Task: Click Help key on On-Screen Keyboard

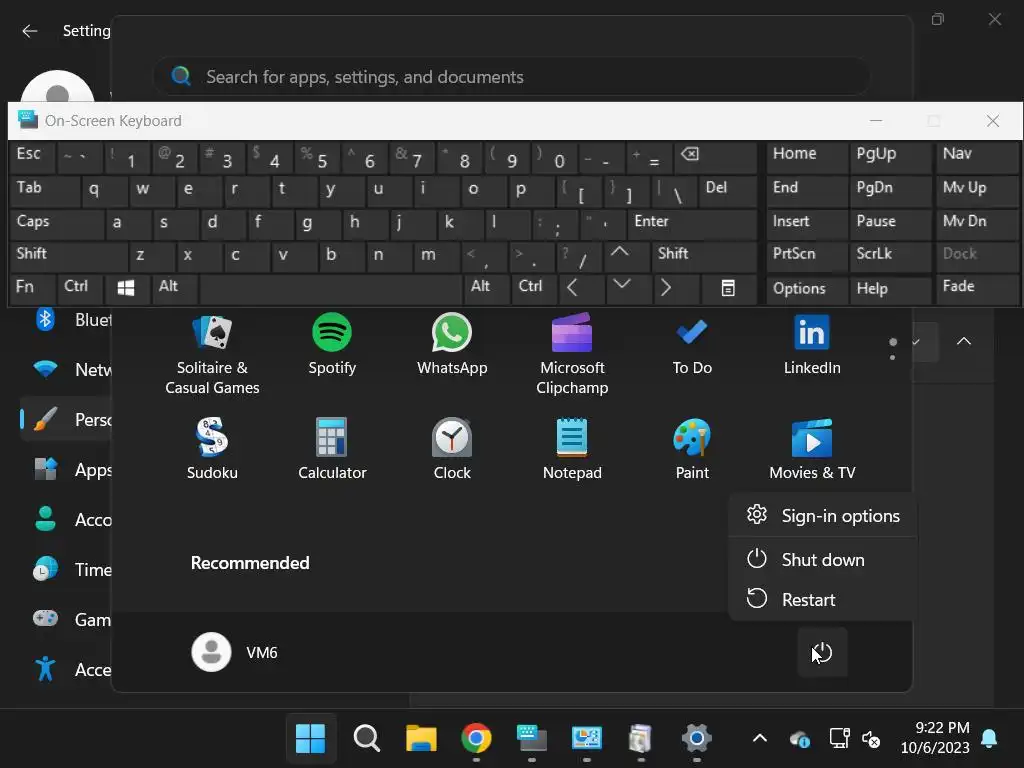Action: (891, 289)
